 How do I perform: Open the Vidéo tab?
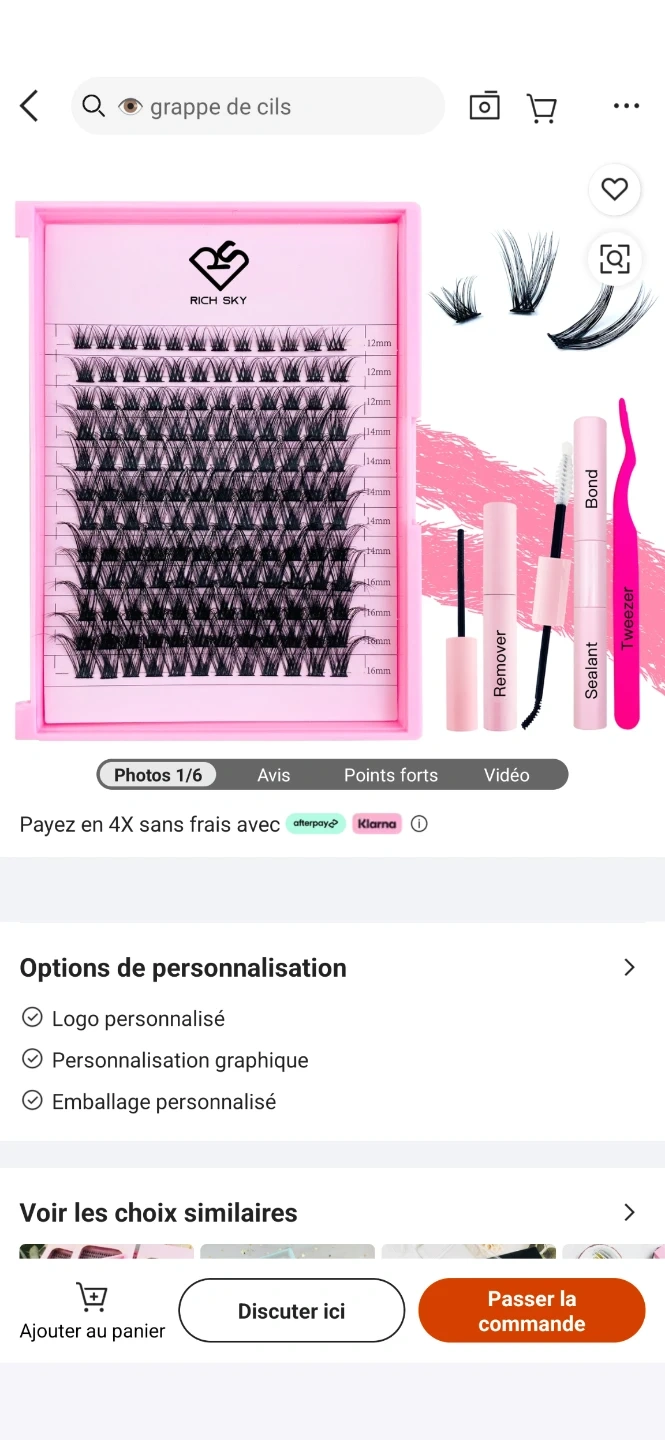tap(506, 775)
